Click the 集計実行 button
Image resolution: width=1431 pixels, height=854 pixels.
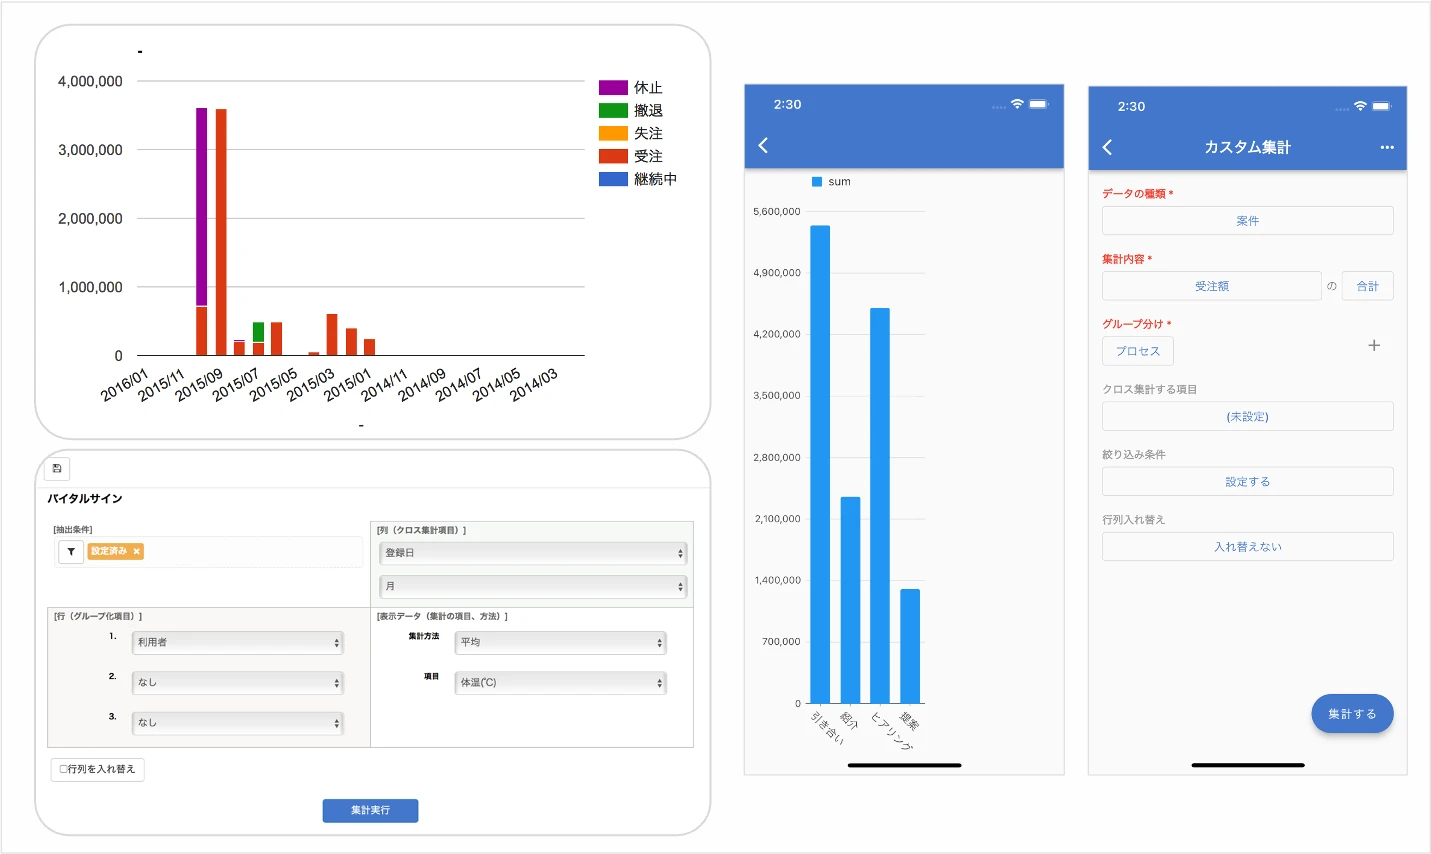(370, 810)
